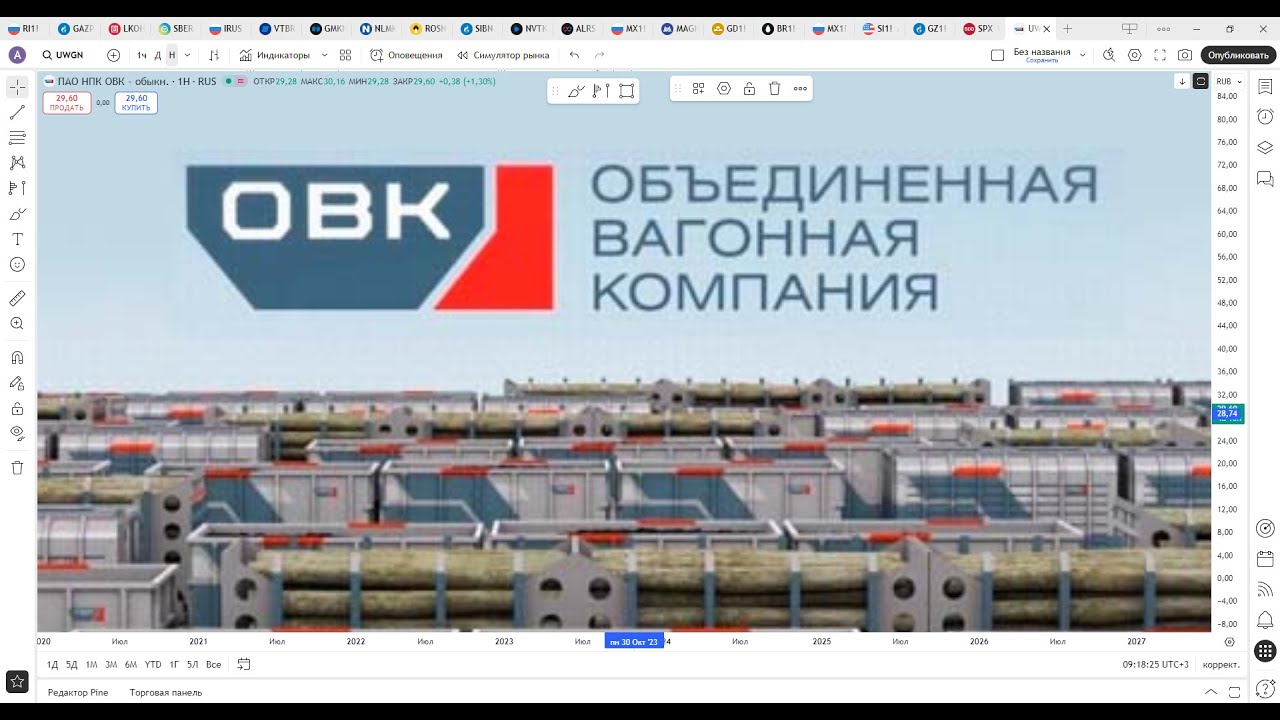Screen dimensions: 1280x720
Task: Remove drawings with left sidebar trash icon
Action: pyautogui.click(x=17, y=467)
